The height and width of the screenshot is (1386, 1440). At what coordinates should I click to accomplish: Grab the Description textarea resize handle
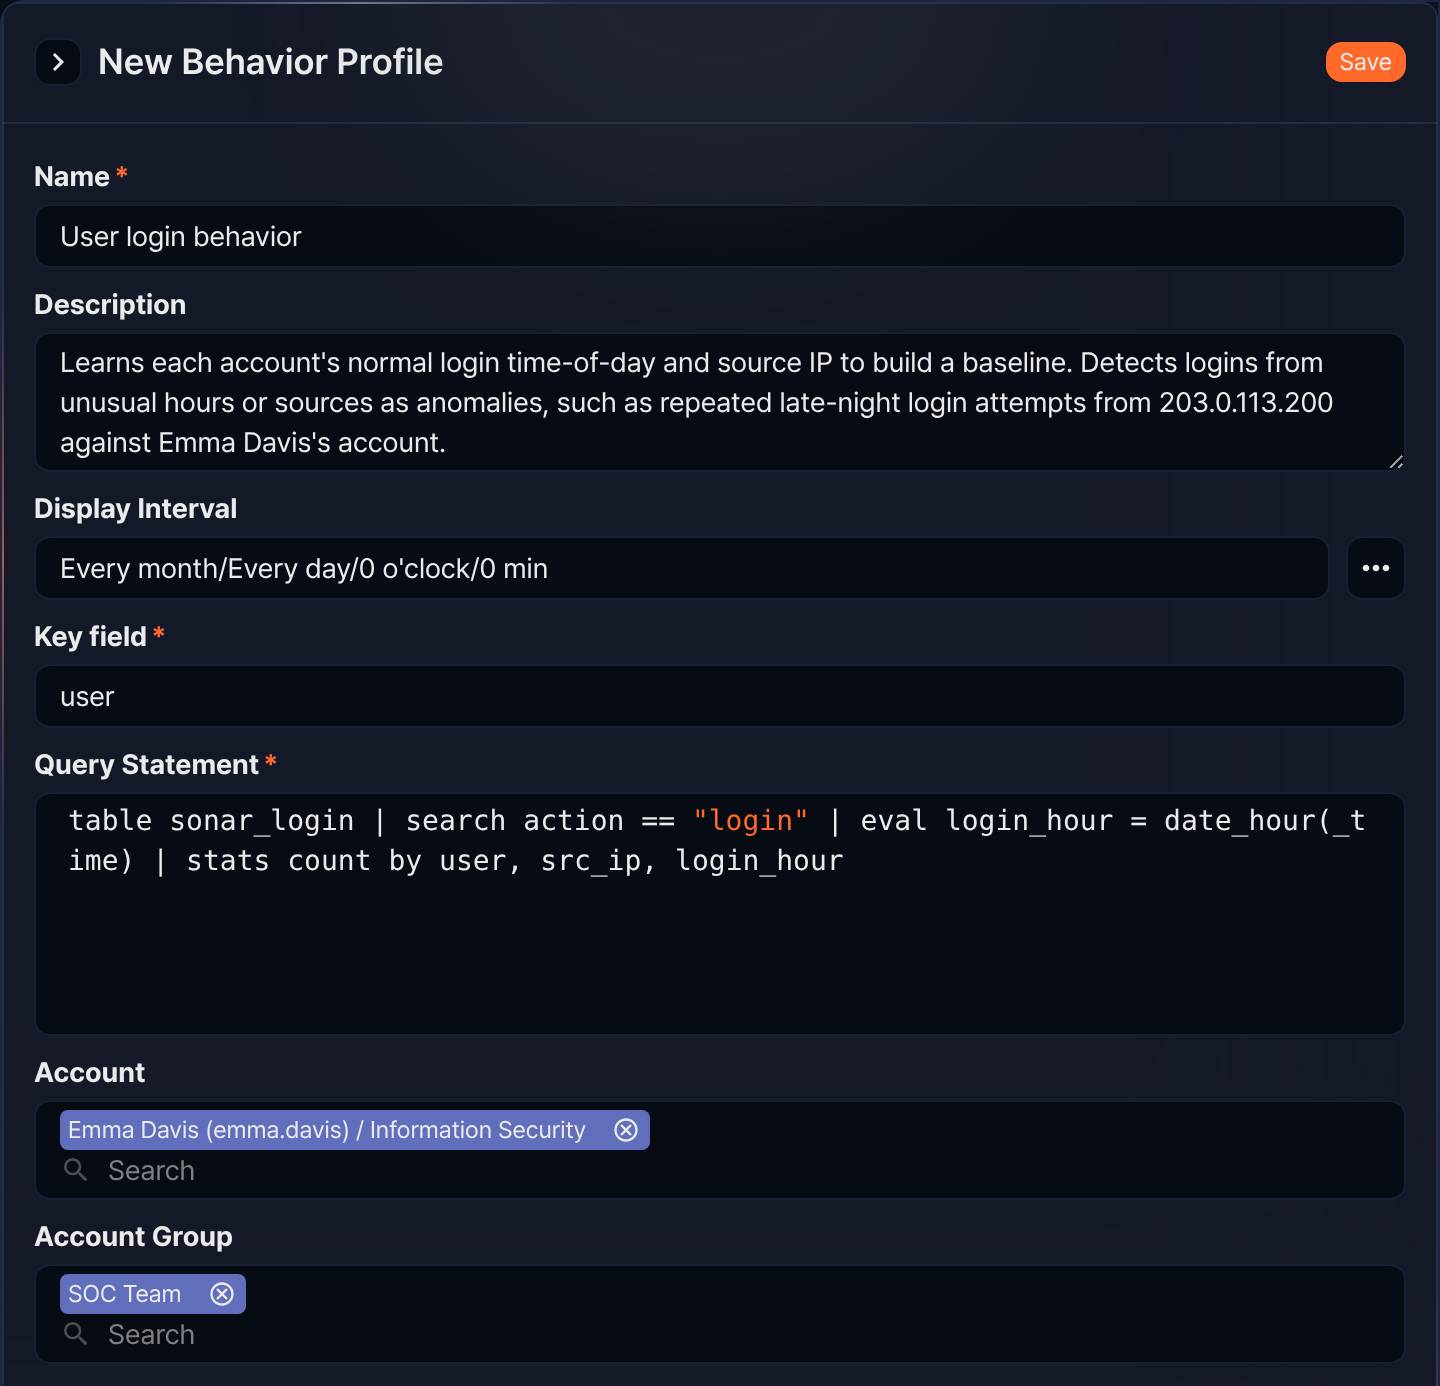point(1396,461)
